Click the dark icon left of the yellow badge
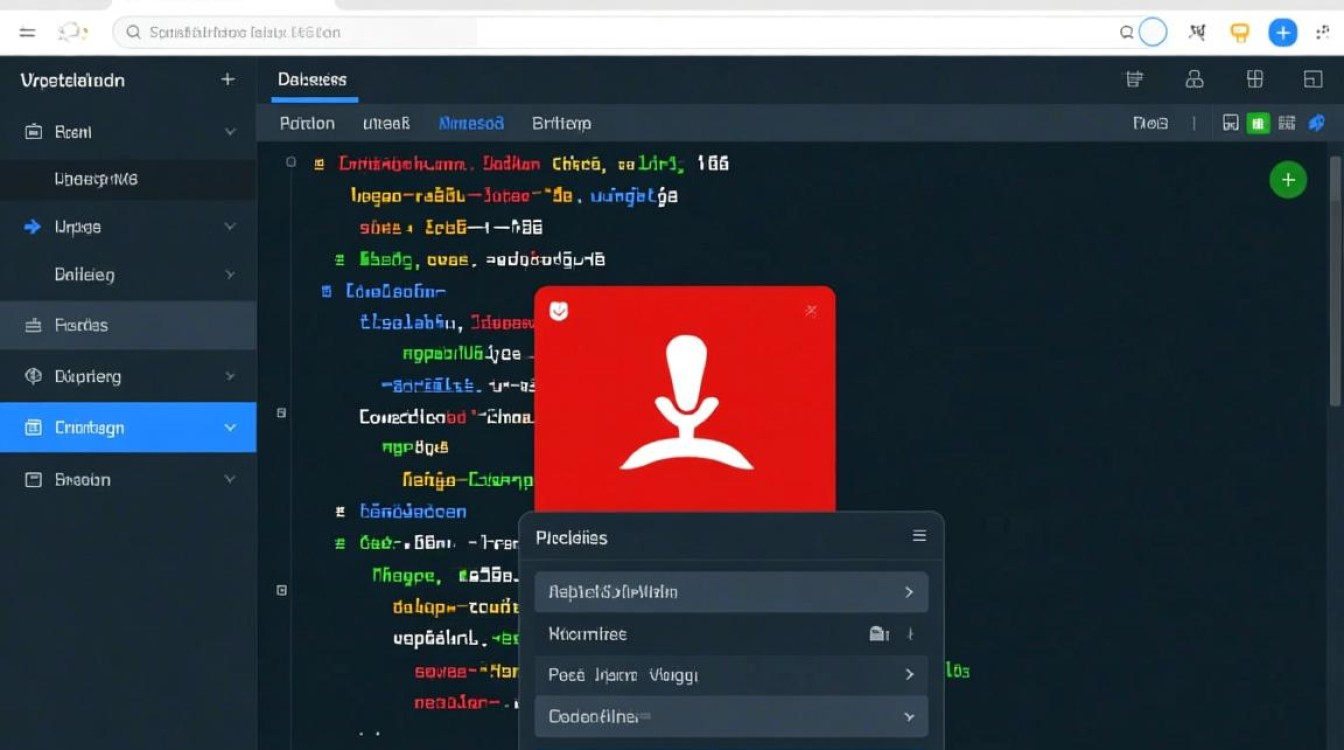The width and height of the screenshot is (1344, 750). coord(1197,33)
